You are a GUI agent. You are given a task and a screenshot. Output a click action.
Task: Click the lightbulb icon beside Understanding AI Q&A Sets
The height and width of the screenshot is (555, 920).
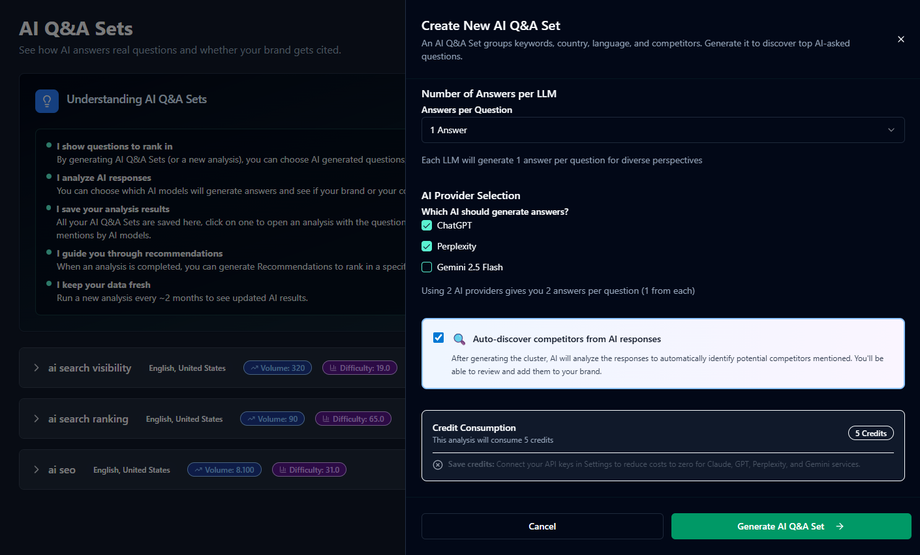pyautogui.click(x=46, y=100)
